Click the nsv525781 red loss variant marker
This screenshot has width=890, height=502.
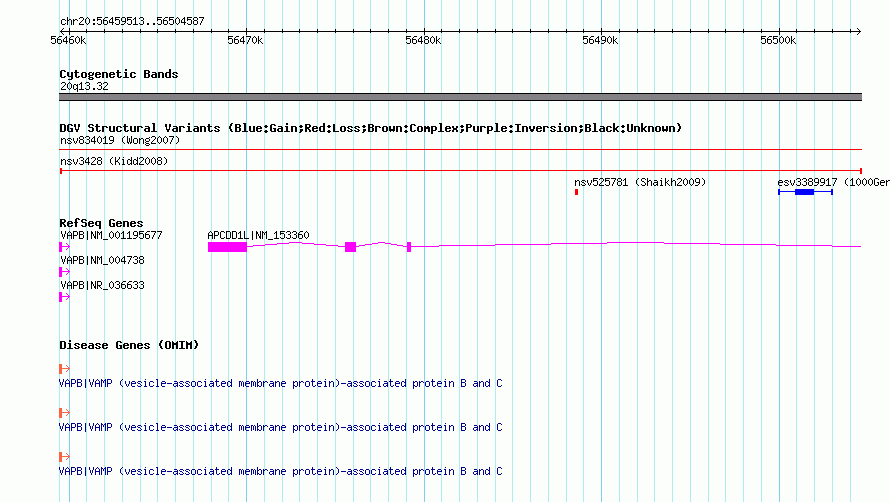click(x=576, y=192)
